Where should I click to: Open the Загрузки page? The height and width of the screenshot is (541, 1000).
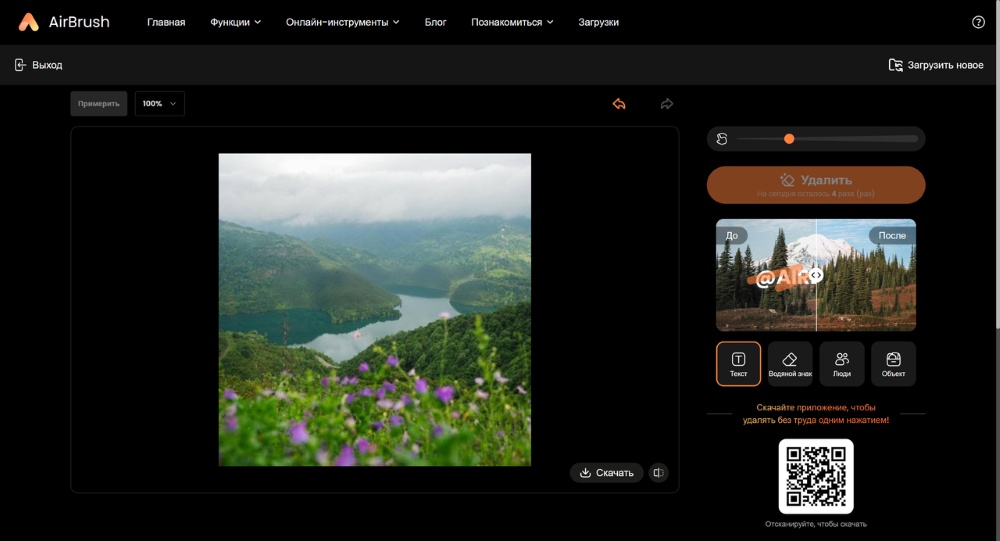598,22
